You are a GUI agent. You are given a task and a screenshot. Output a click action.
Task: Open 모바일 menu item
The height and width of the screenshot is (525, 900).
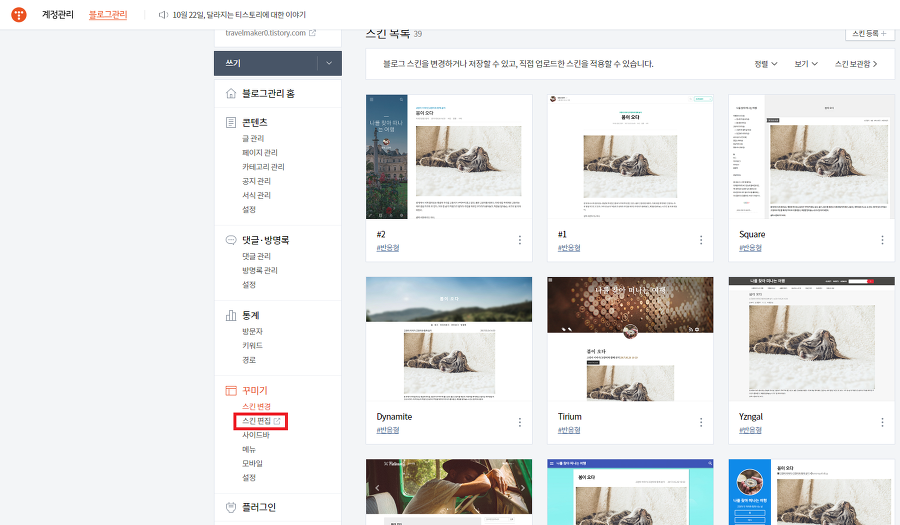pyautogui.click(x=252, y=463)
